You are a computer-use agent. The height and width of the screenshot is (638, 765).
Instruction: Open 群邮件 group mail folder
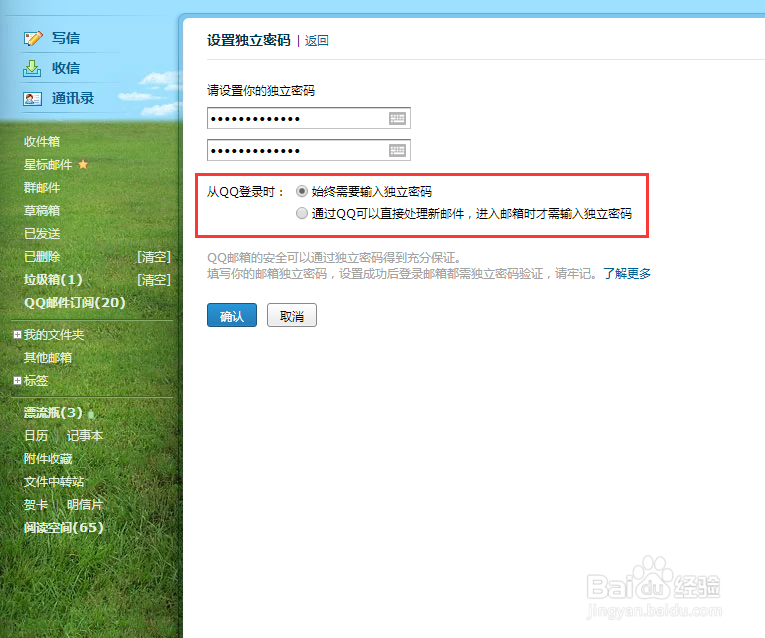(42, 187)
